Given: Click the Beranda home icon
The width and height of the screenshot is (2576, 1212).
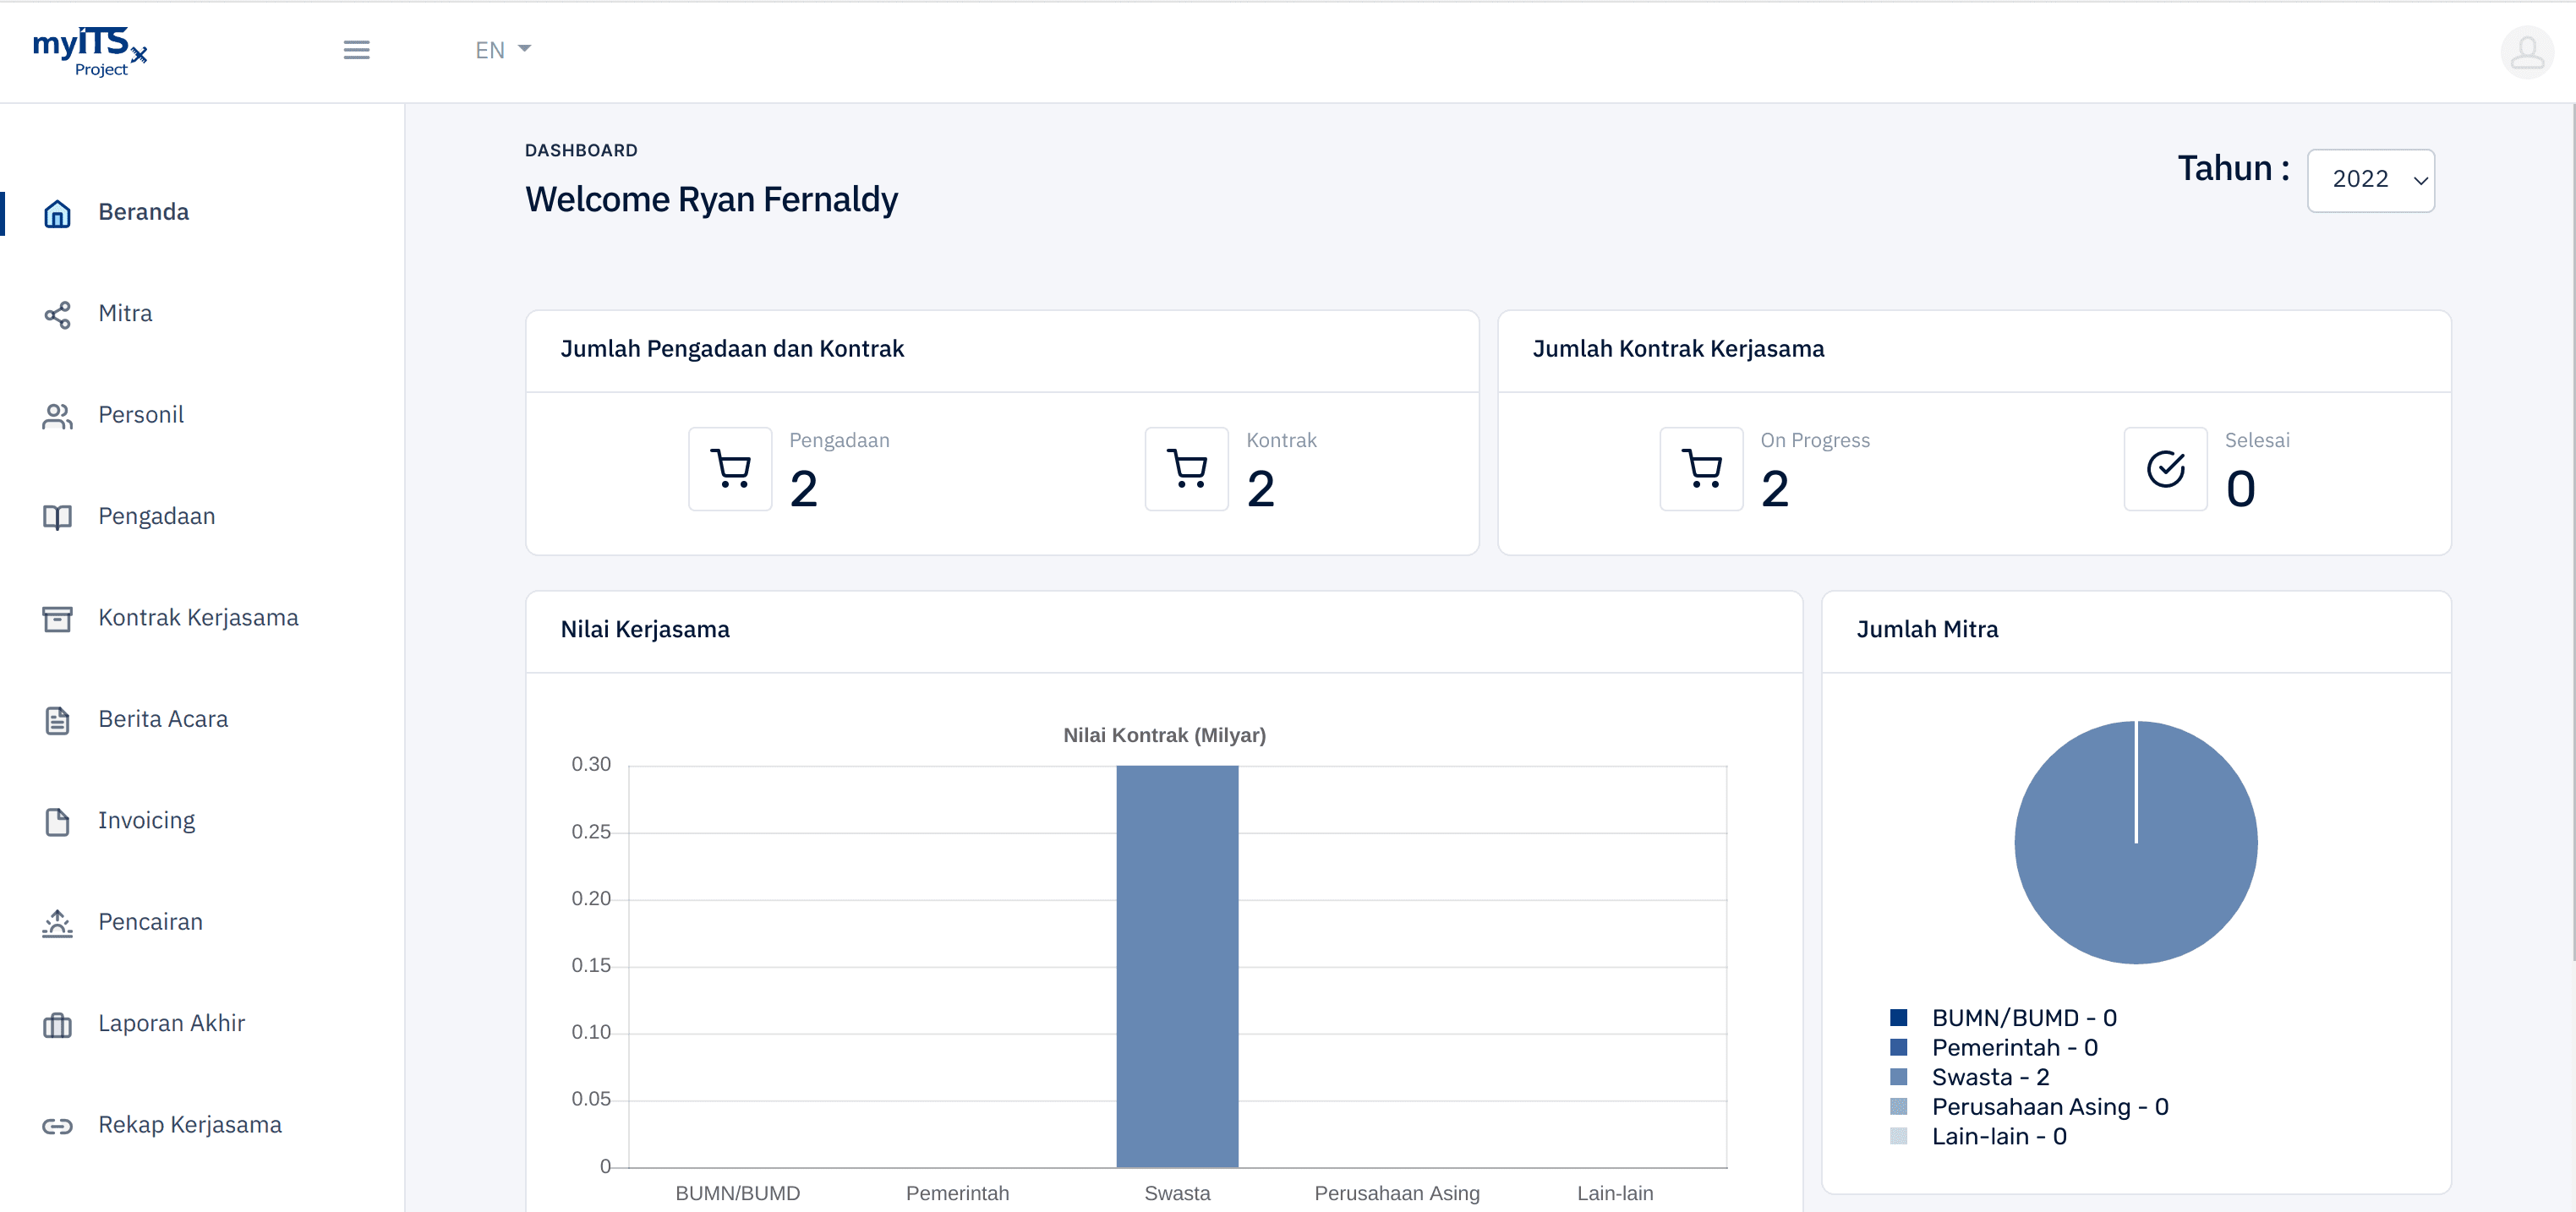Looking at the screenshot, I should (57, 213).
